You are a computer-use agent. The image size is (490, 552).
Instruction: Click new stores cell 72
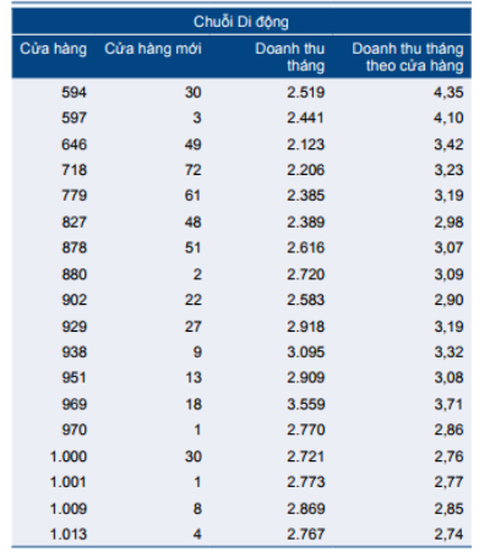coord(193,170)
